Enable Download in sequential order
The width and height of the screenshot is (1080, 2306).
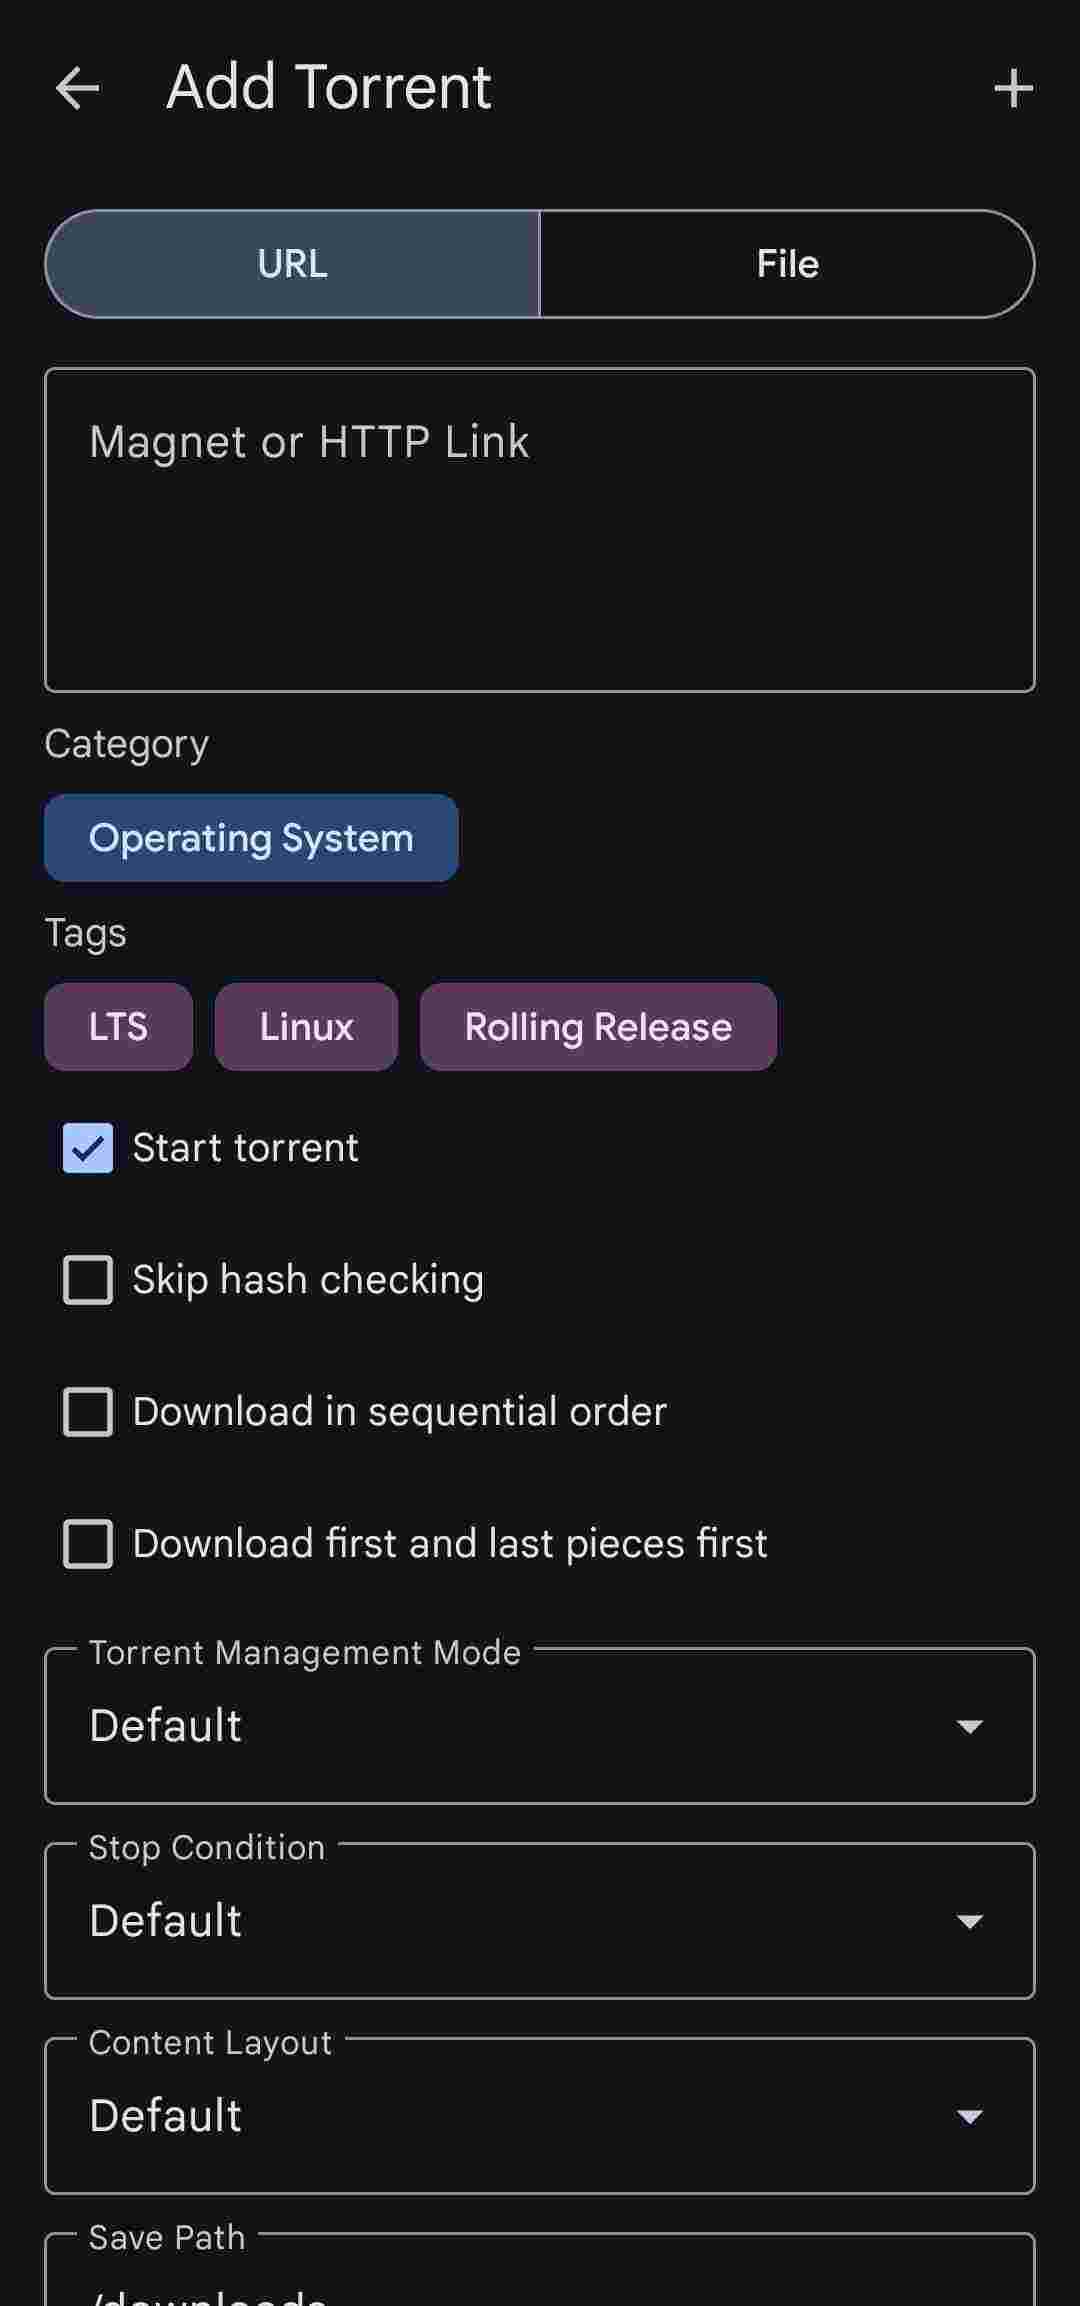click(88, 1412)
